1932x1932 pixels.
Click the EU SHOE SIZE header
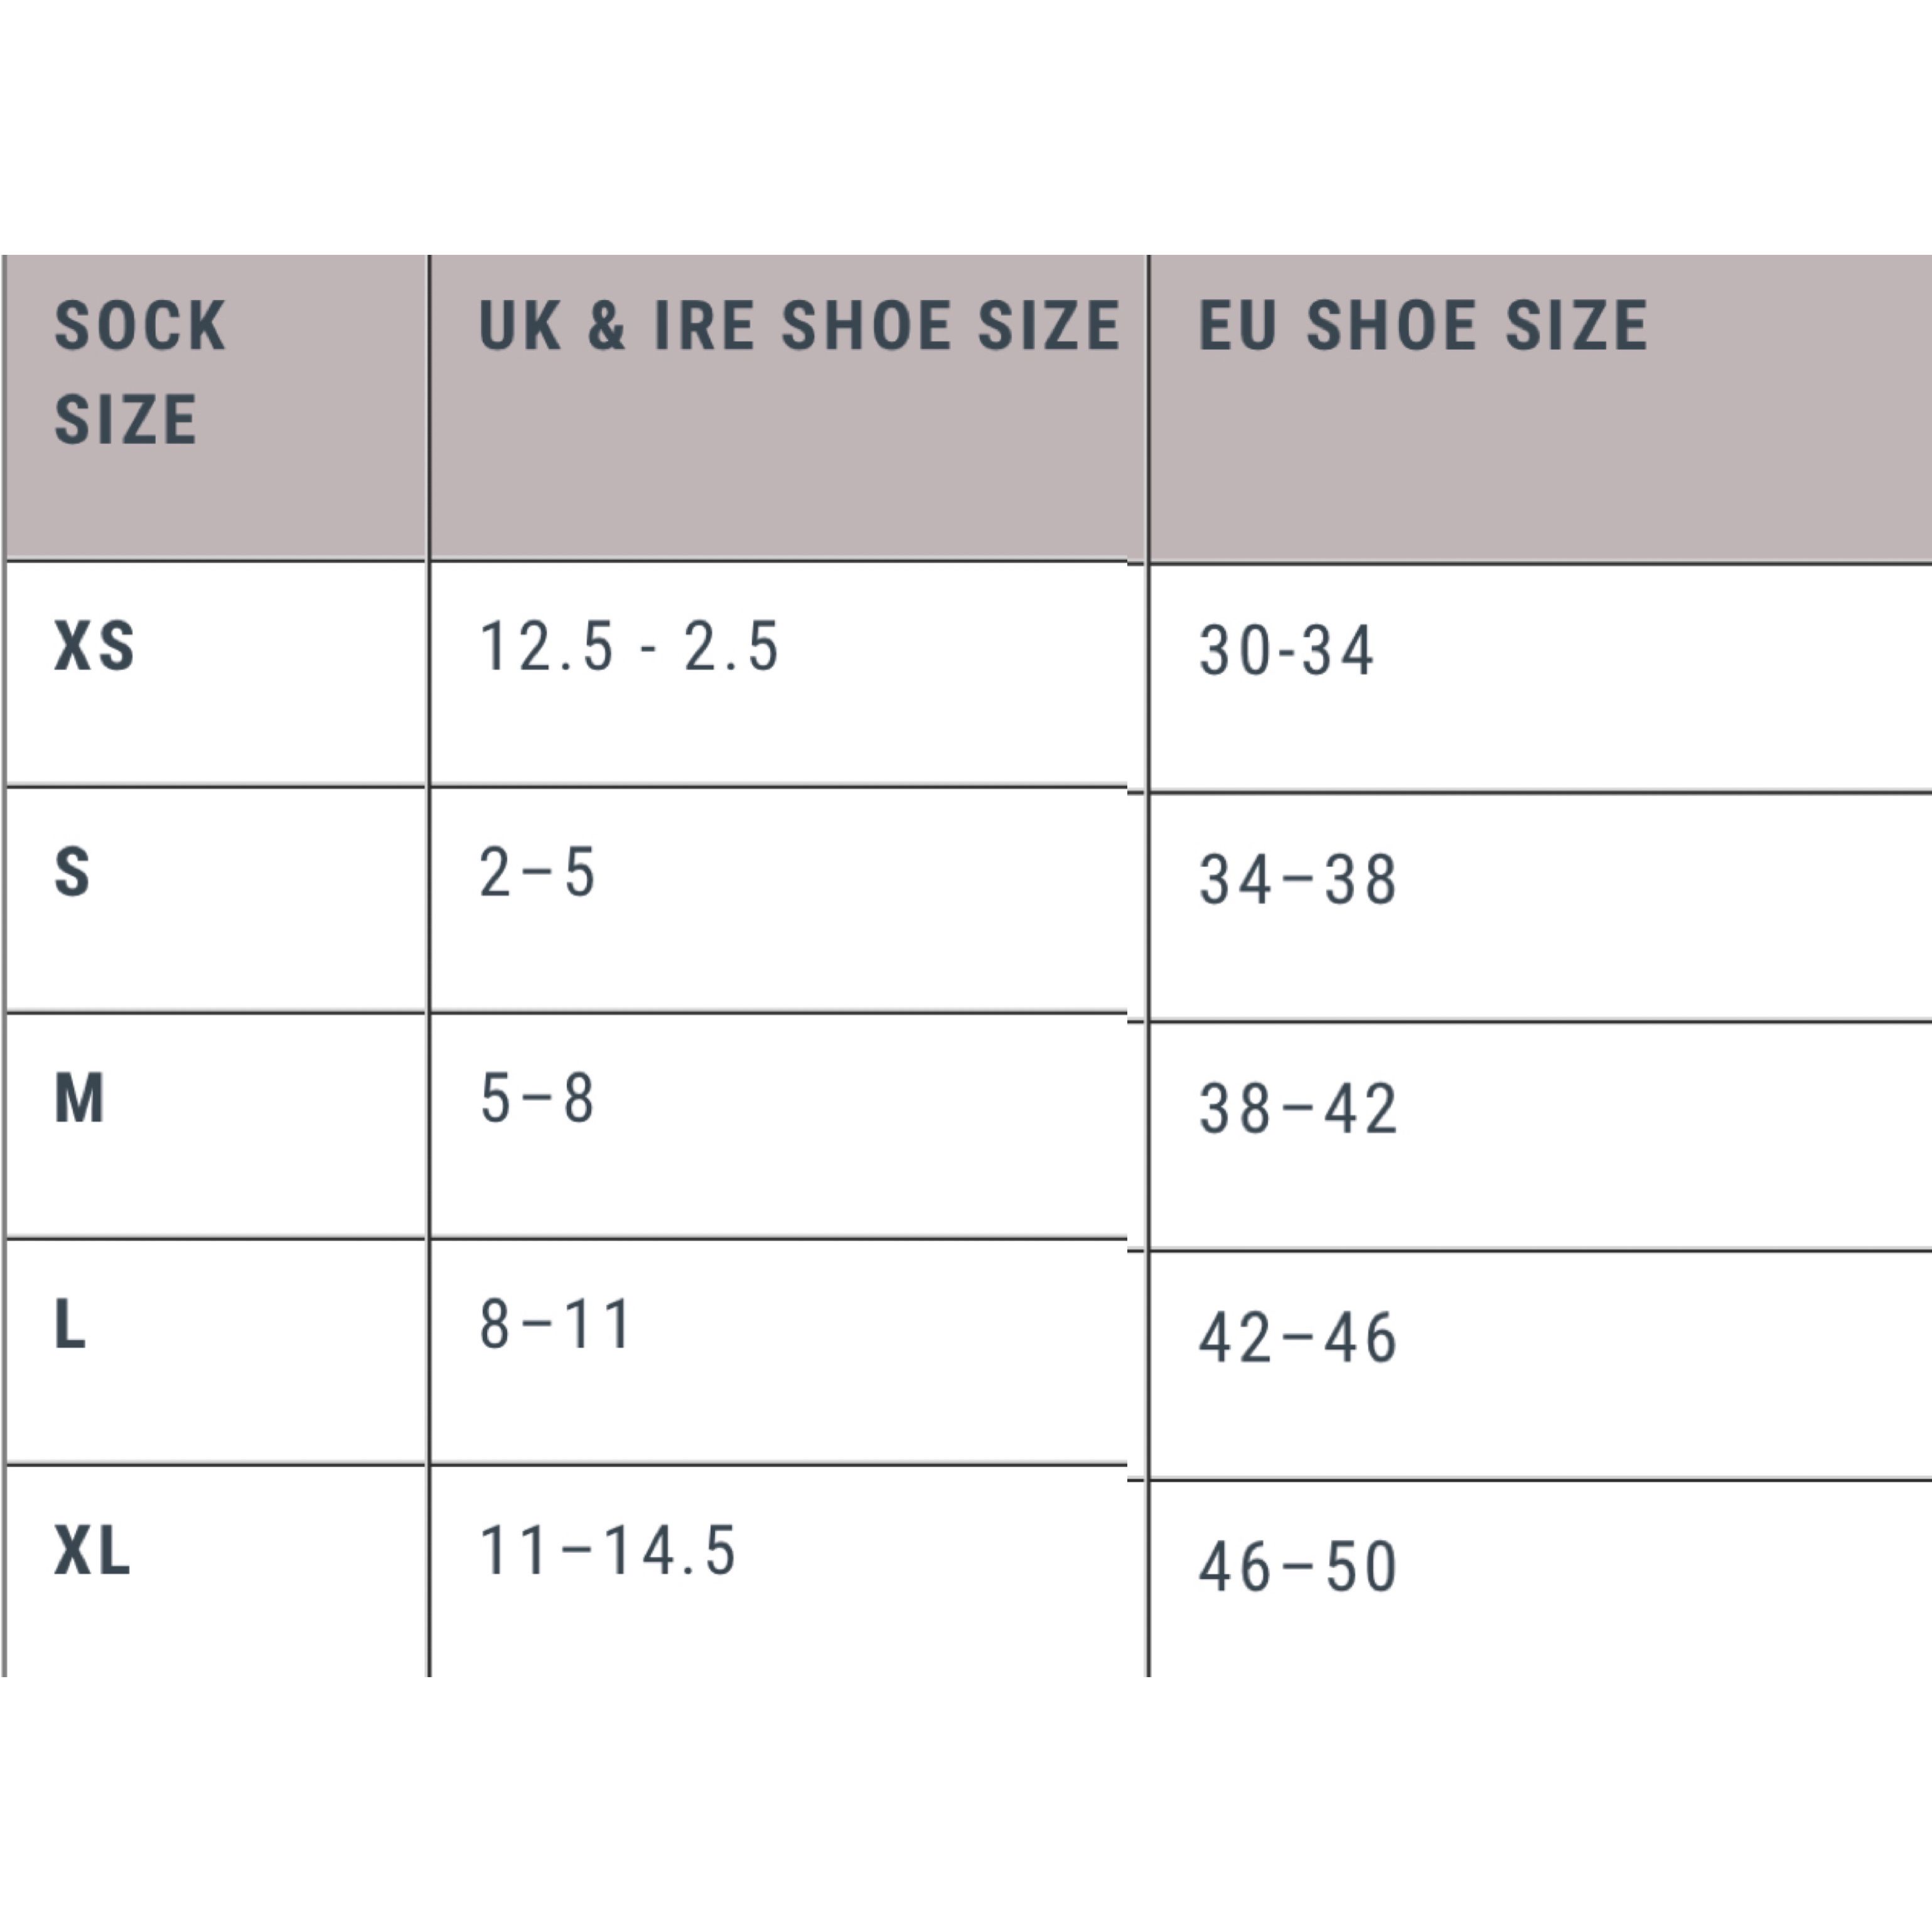[x=1423, y=326]
